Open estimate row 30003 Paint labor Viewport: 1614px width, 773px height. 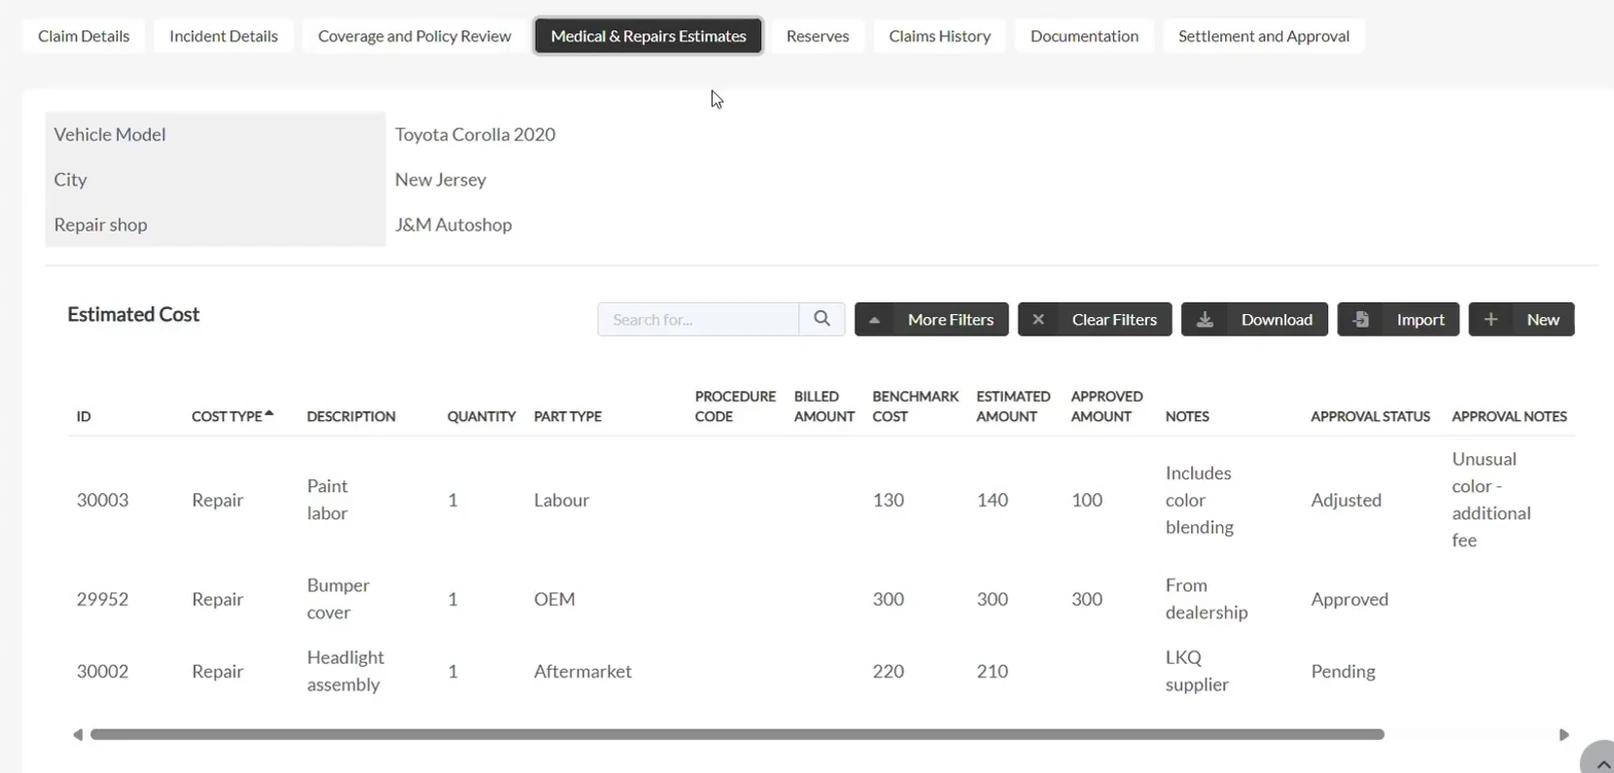click(821, 500)
